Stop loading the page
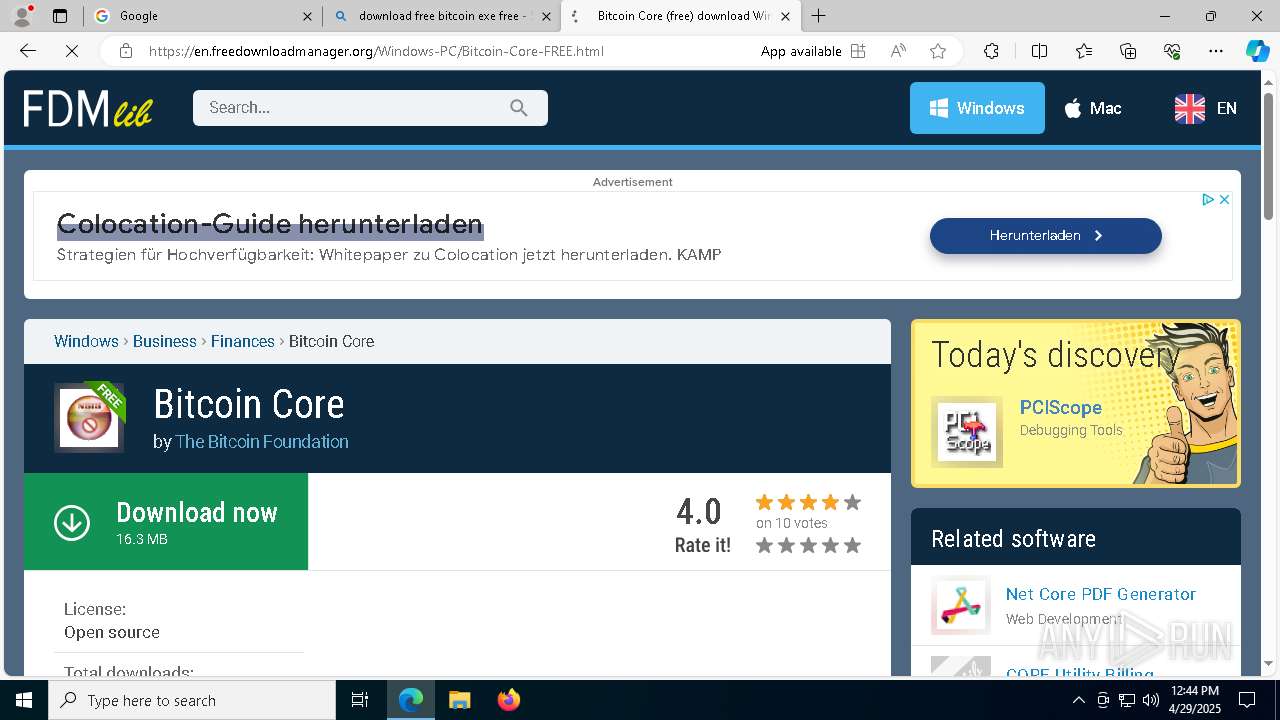The image size is (1280, 720). pyautogui.click(x=72, y=51)
